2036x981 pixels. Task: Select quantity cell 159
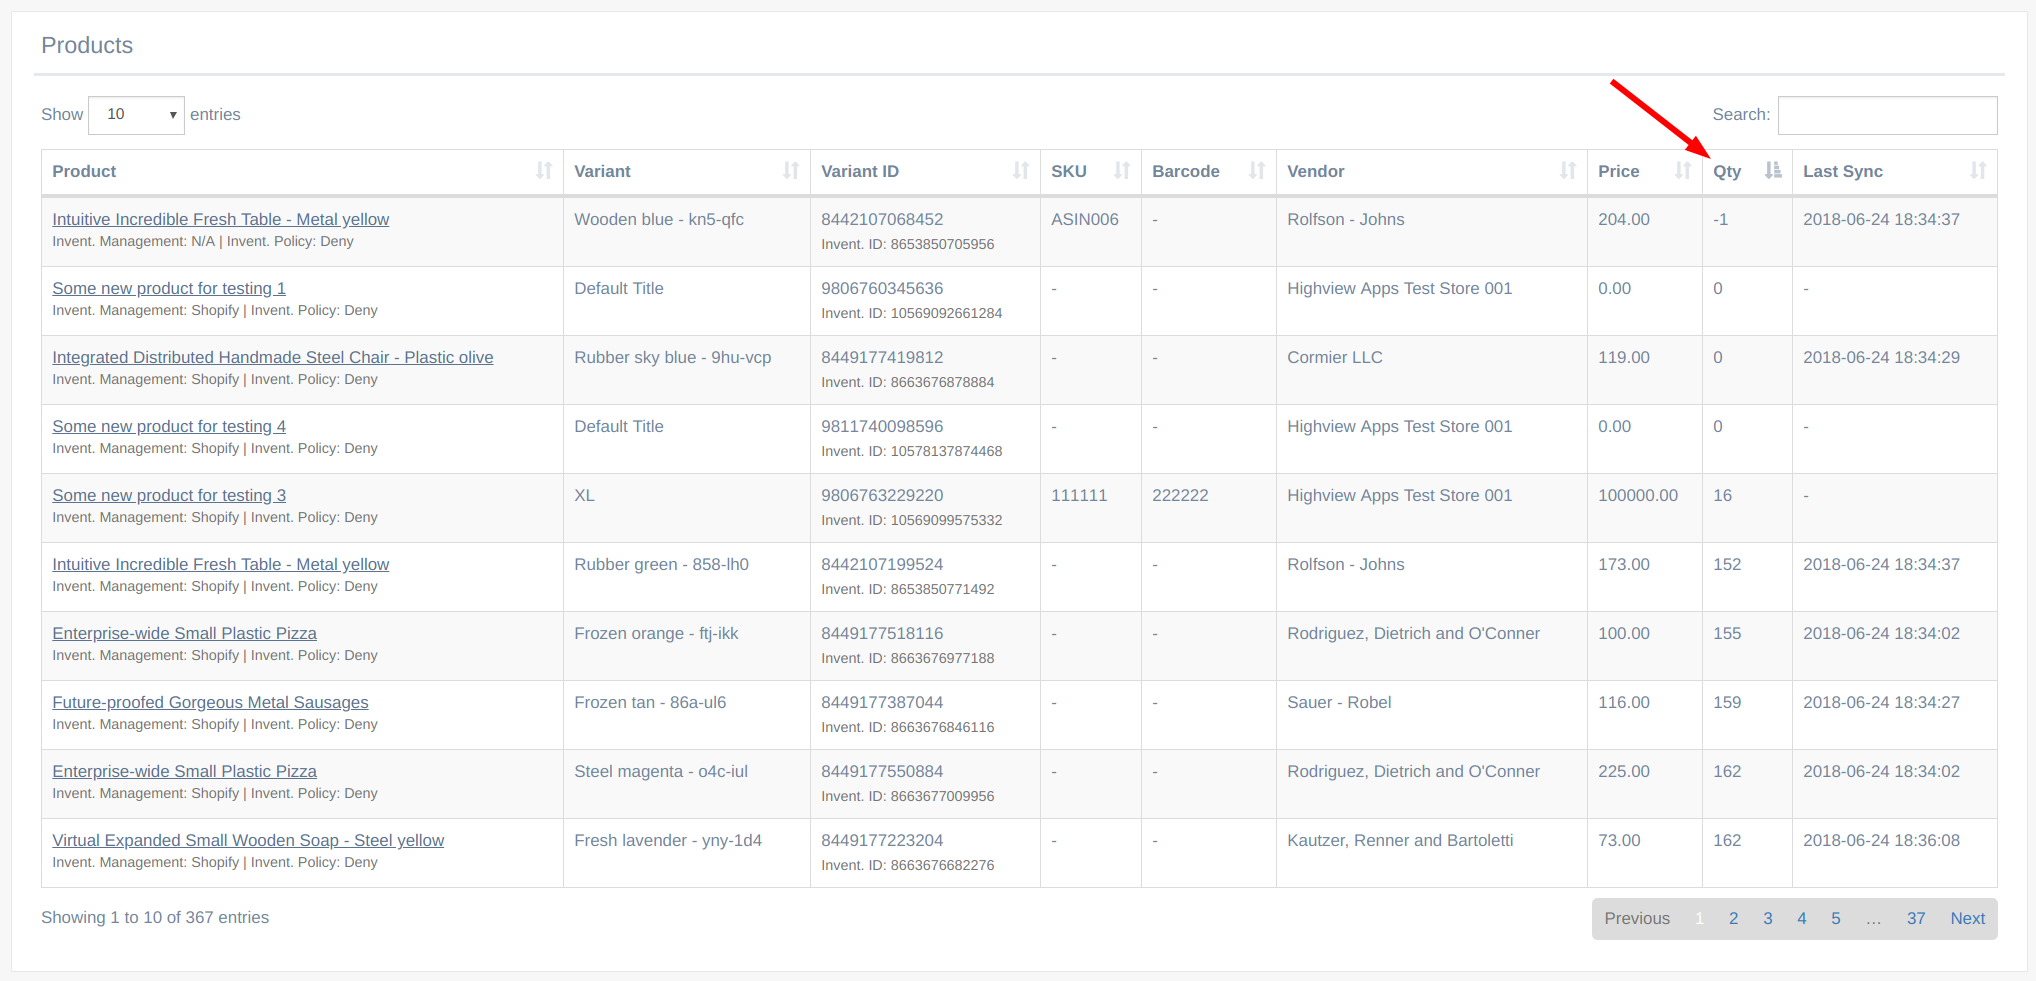tap(1727, 702)
